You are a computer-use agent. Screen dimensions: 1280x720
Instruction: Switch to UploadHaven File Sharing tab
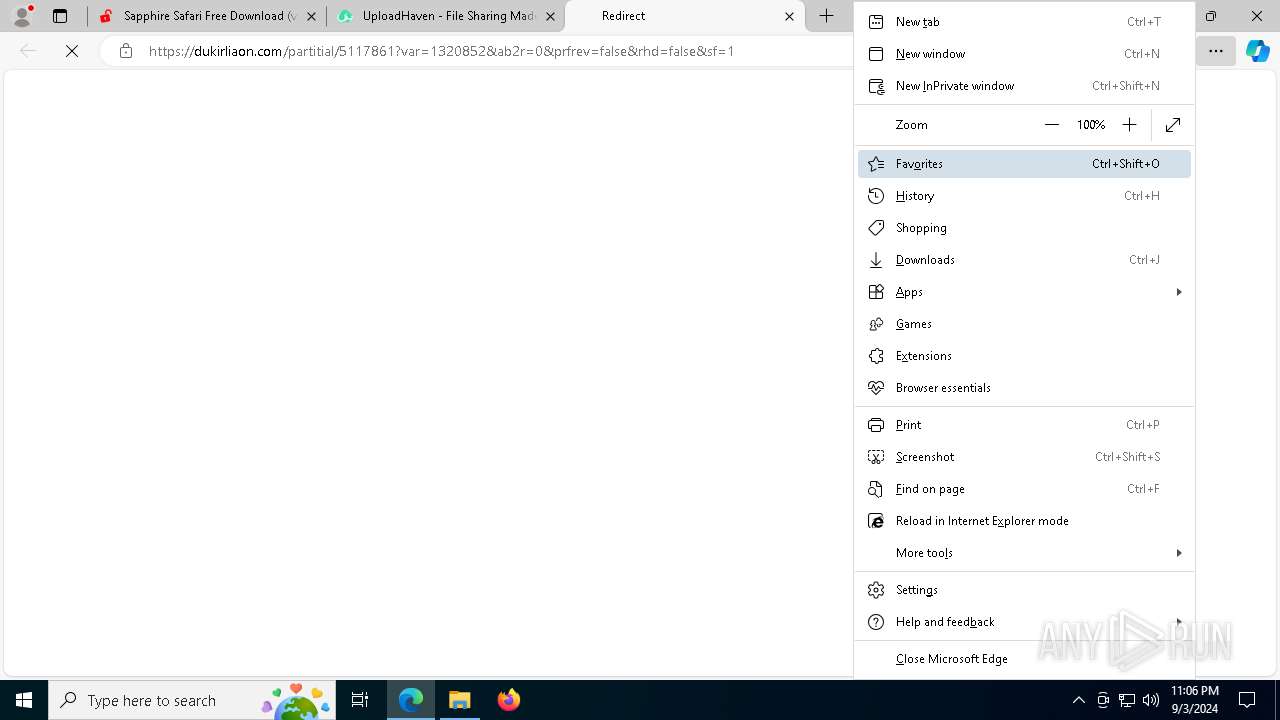446,16
